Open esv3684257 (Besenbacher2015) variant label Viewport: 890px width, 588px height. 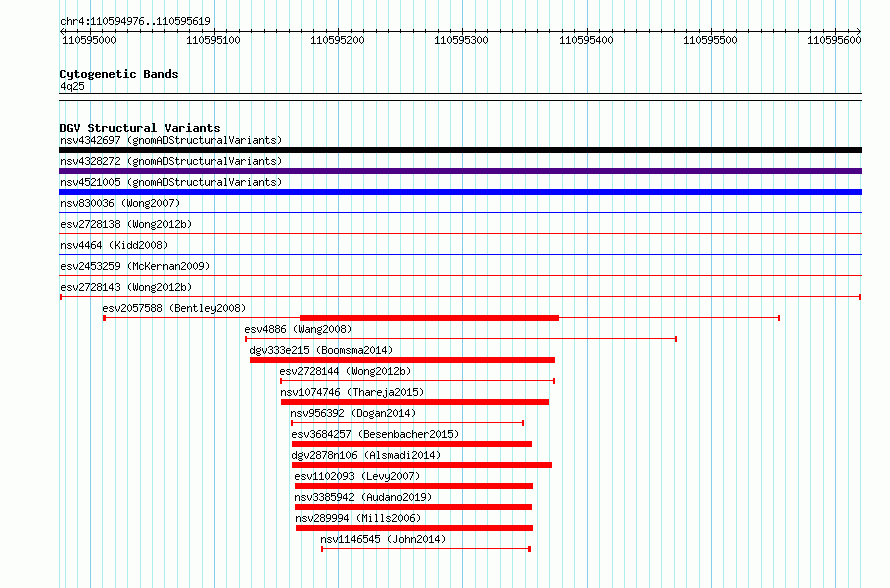point(375,434)
